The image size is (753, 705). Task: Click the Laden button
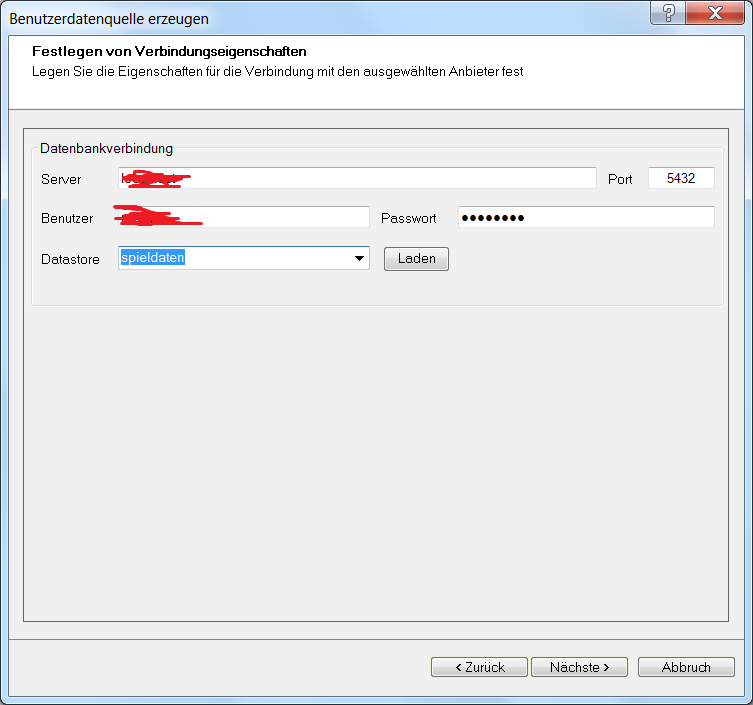[416, 259]
